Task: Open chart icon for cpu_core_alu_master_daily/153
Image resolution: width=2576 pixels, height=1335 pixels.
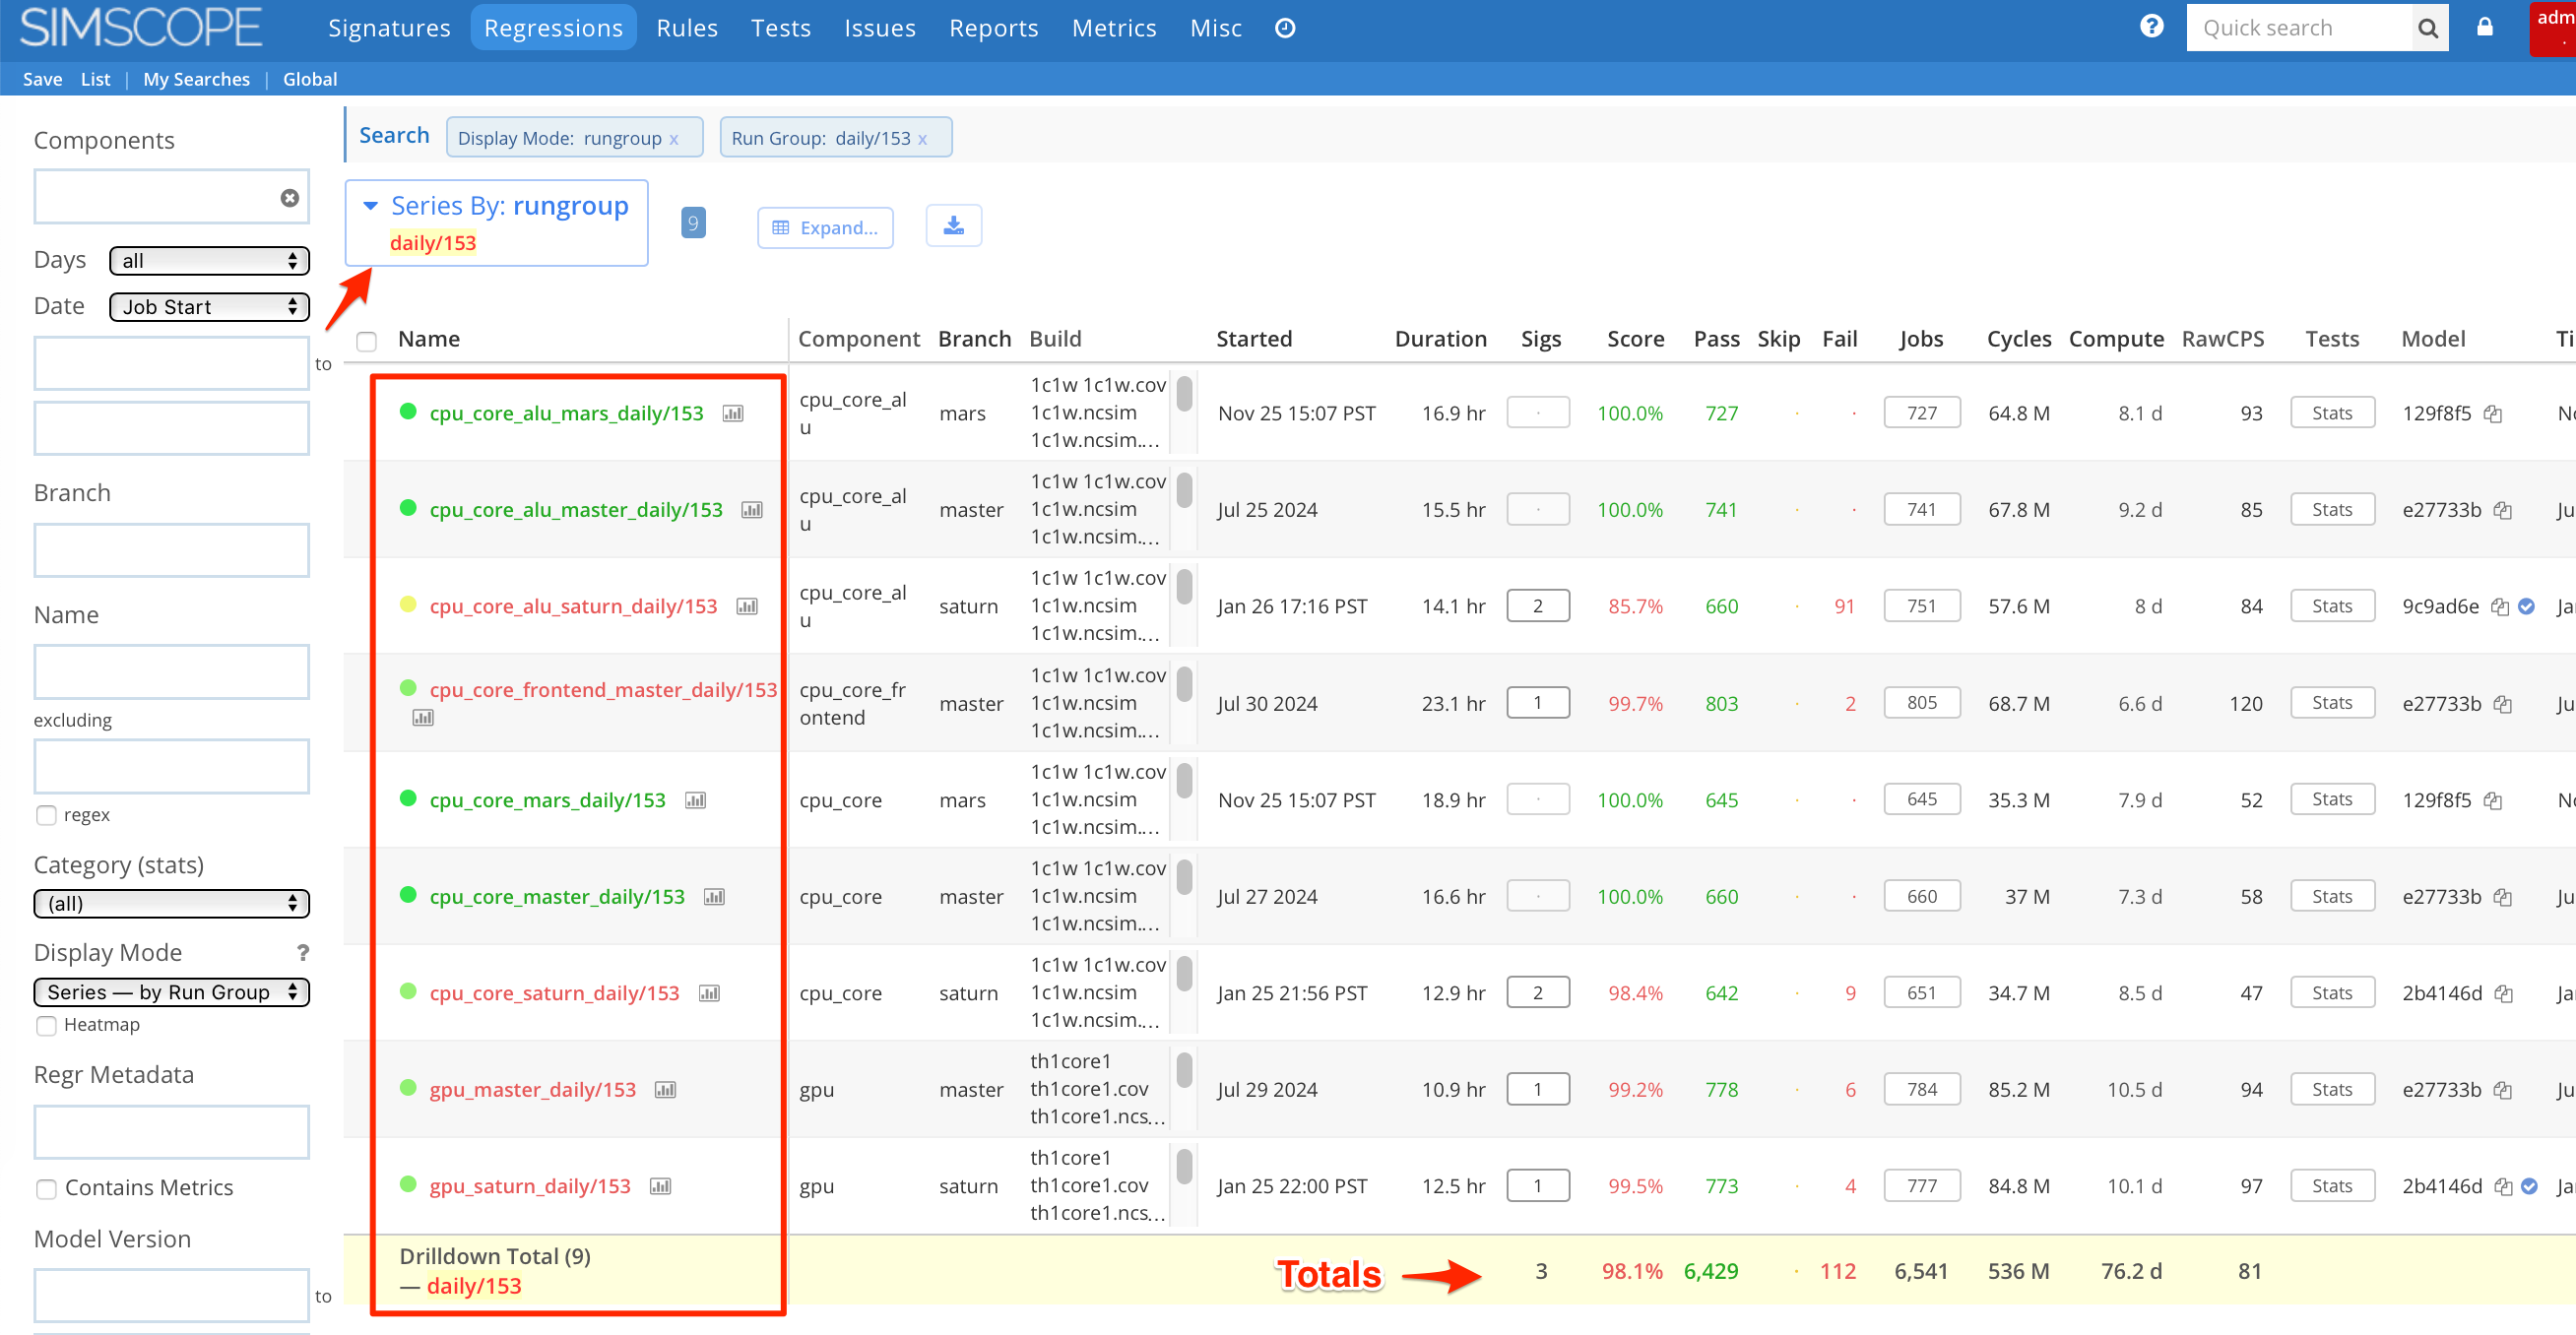Action: click(x=752, y=509)
